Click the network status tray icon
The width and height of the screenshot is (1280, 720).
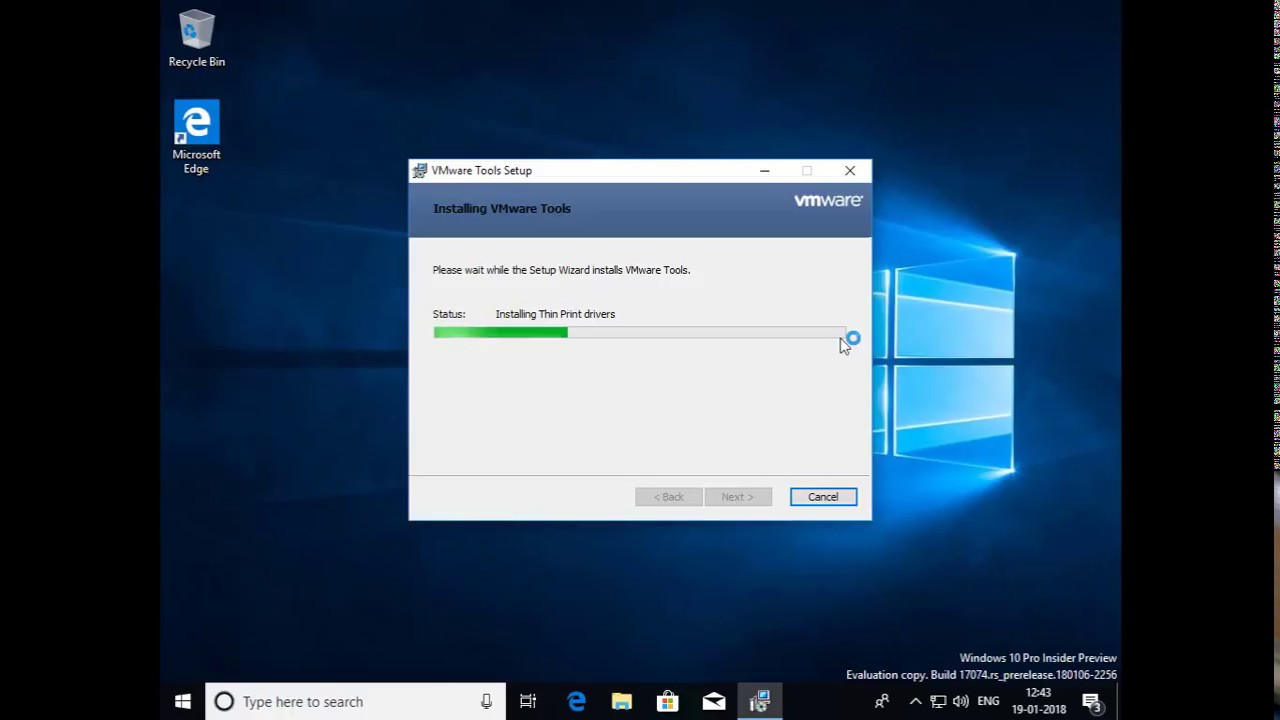point(938,702)
